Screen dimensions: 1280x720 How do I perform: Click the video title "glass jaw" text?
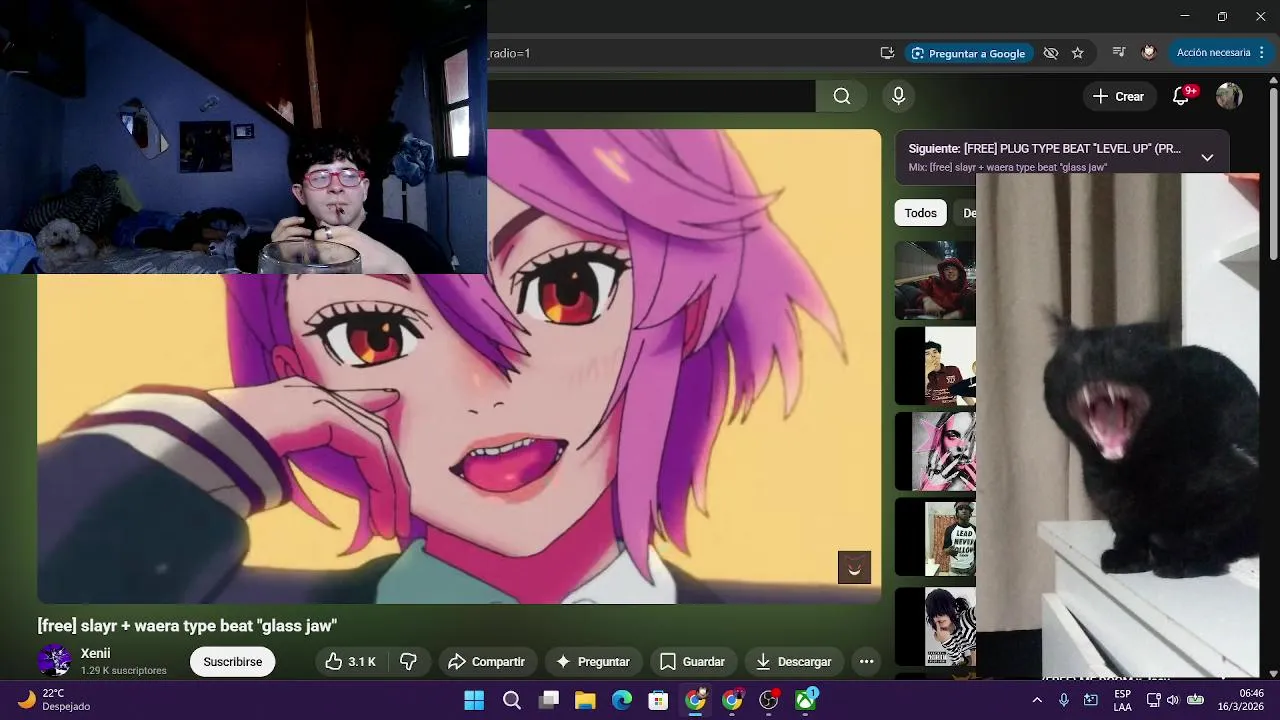click(x=187, y=626)
